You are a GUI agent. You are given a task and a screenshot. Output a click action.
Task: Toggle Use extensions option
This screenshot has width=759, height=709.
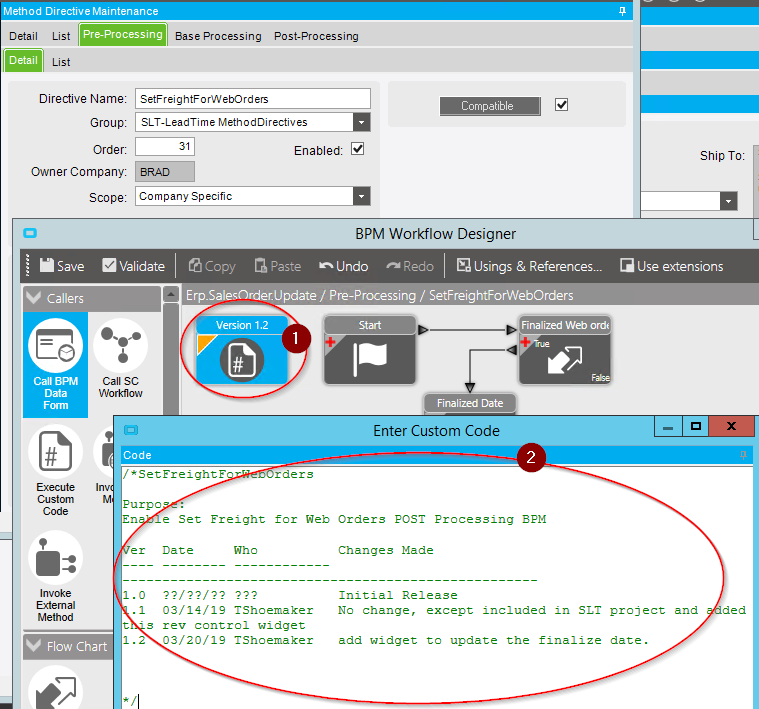[672, 266]
